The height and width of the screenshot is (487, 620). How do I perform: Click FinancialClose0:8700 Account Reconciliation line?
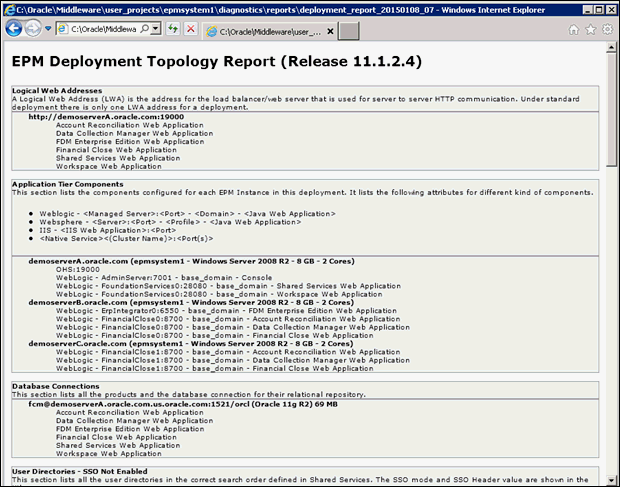[x=228, y=319]
